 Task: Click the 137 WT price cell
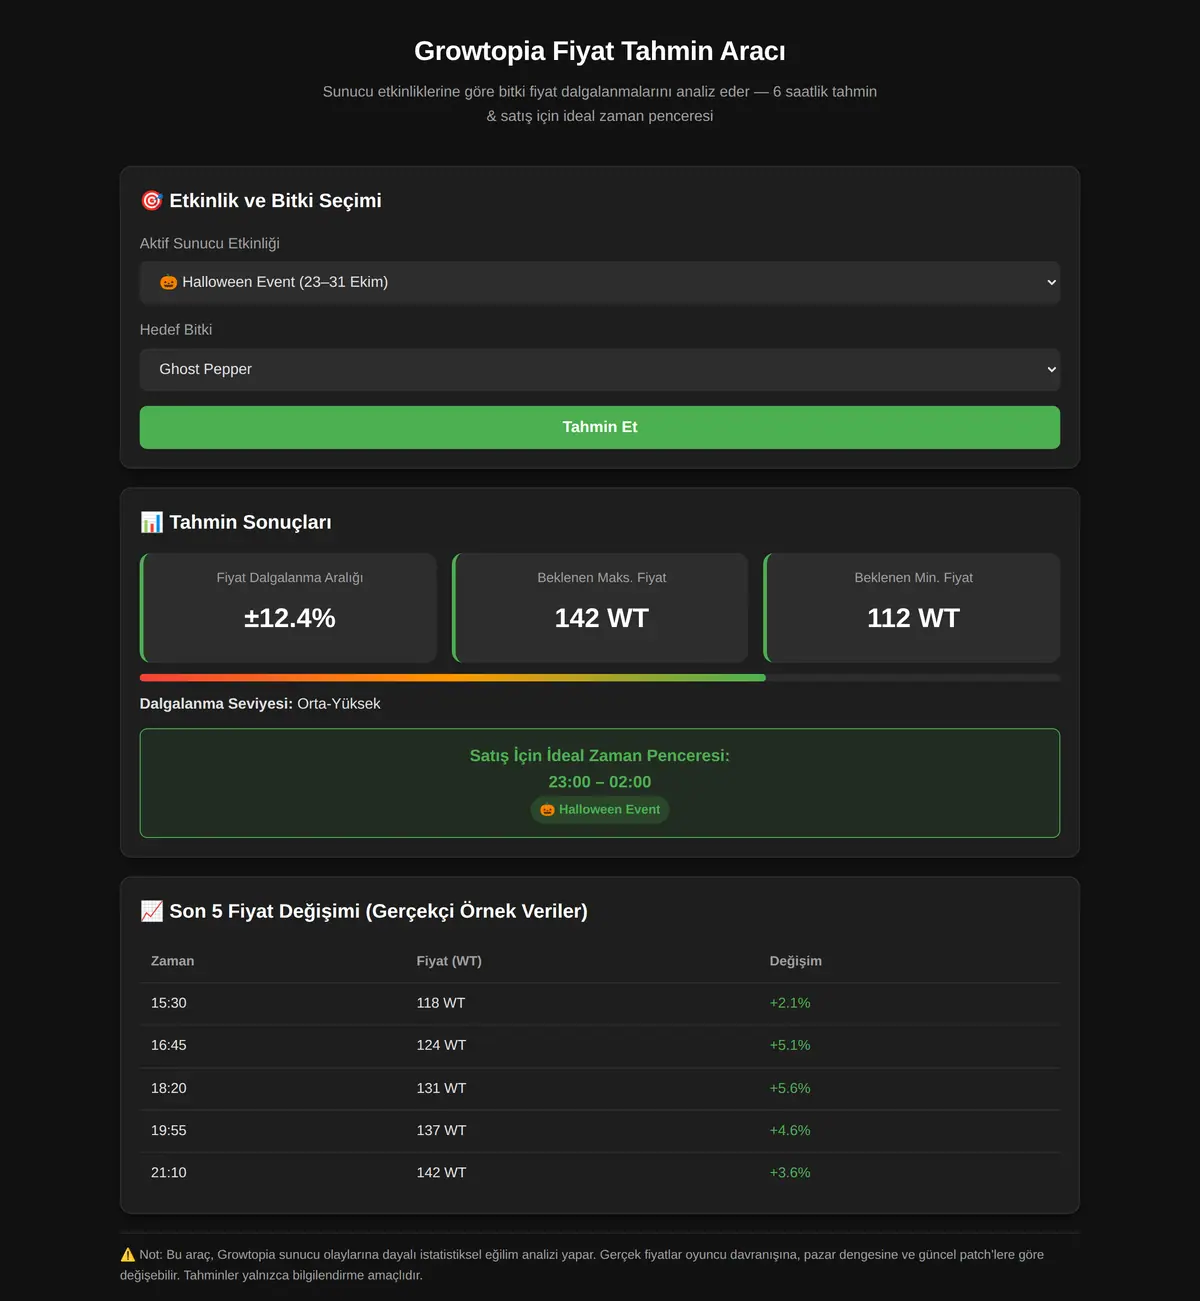(x=441, y=1130)
